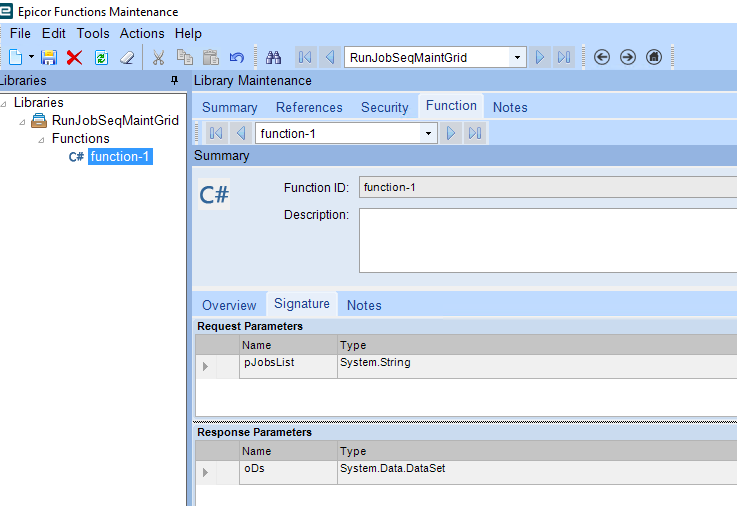The width and height of the screenshot is (737, 506).
Task: Click the red Delete X icon
Action: pyautogui.click(x=74, y=58)
